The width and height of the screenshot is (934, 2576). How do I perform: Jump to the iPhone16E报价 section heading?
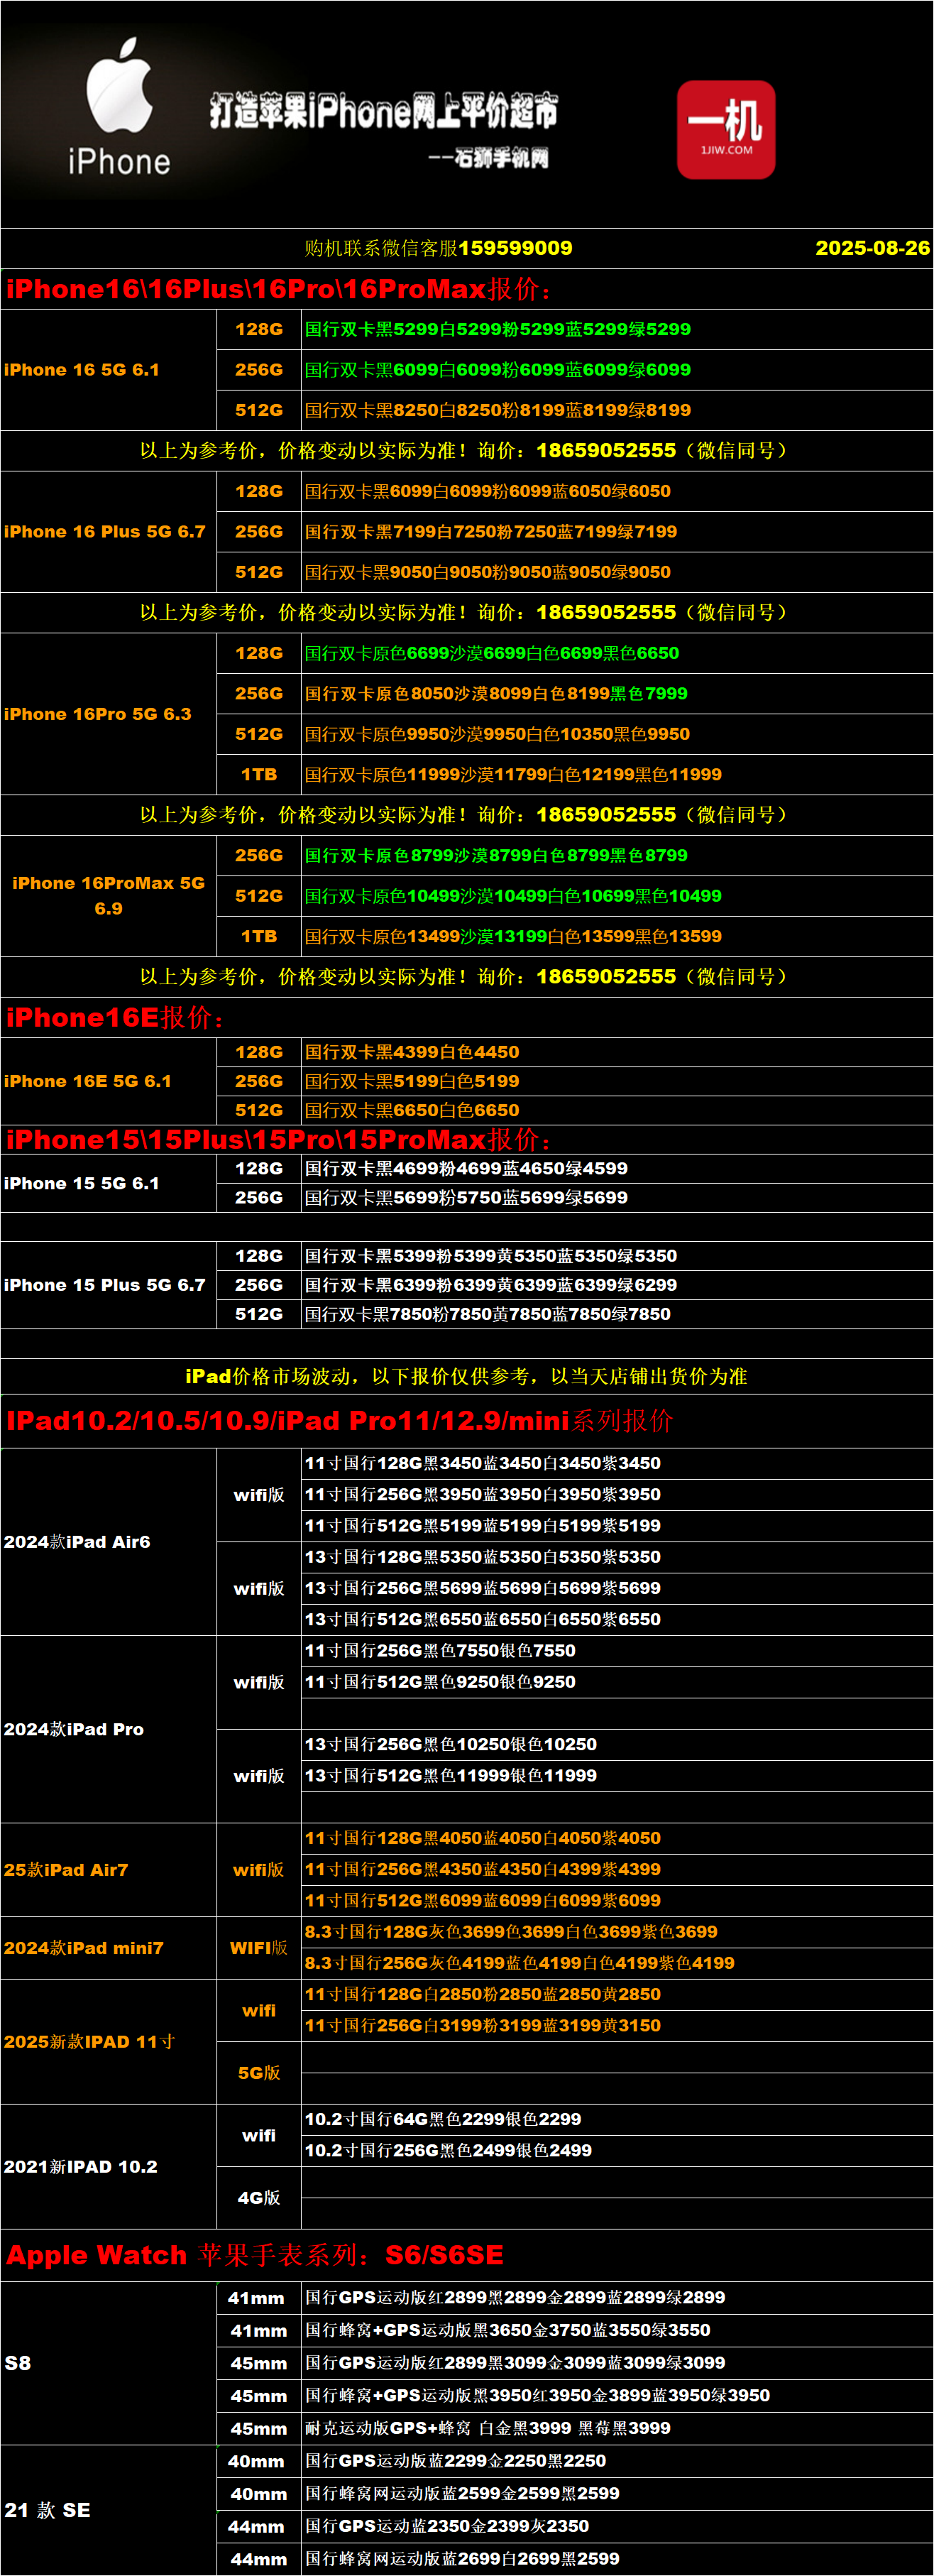click(x=115, y=1017)
